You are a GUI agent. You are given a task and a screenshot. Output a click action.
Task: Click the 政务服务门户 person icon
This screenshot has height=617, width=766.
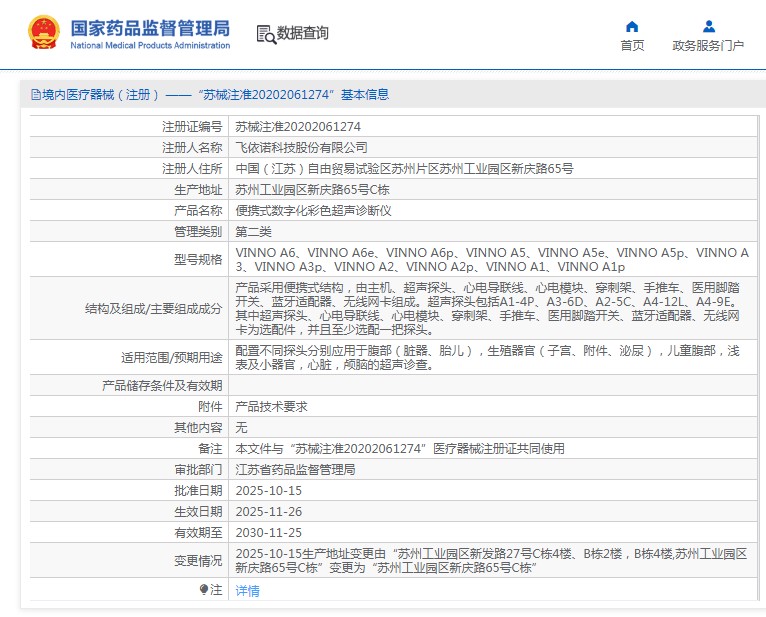point(708,26)
